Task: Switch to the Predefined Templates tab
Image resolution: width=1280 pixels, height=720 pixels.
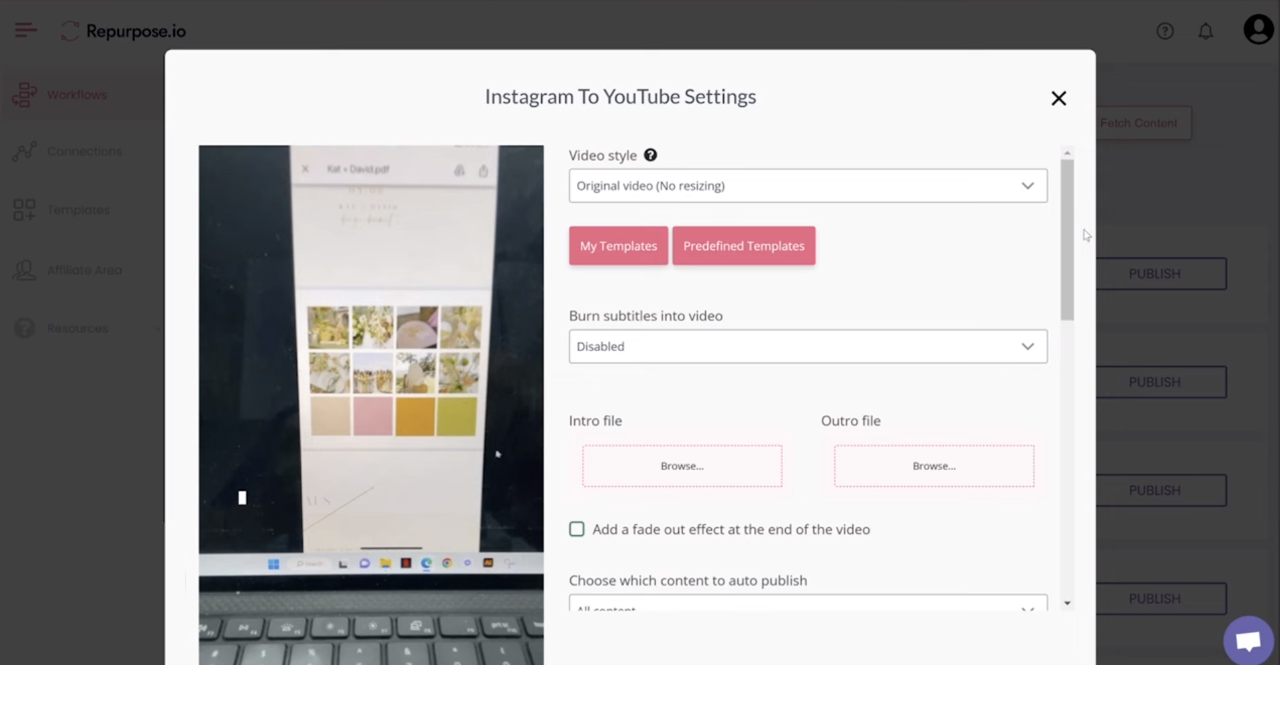Action: [743, 245]
